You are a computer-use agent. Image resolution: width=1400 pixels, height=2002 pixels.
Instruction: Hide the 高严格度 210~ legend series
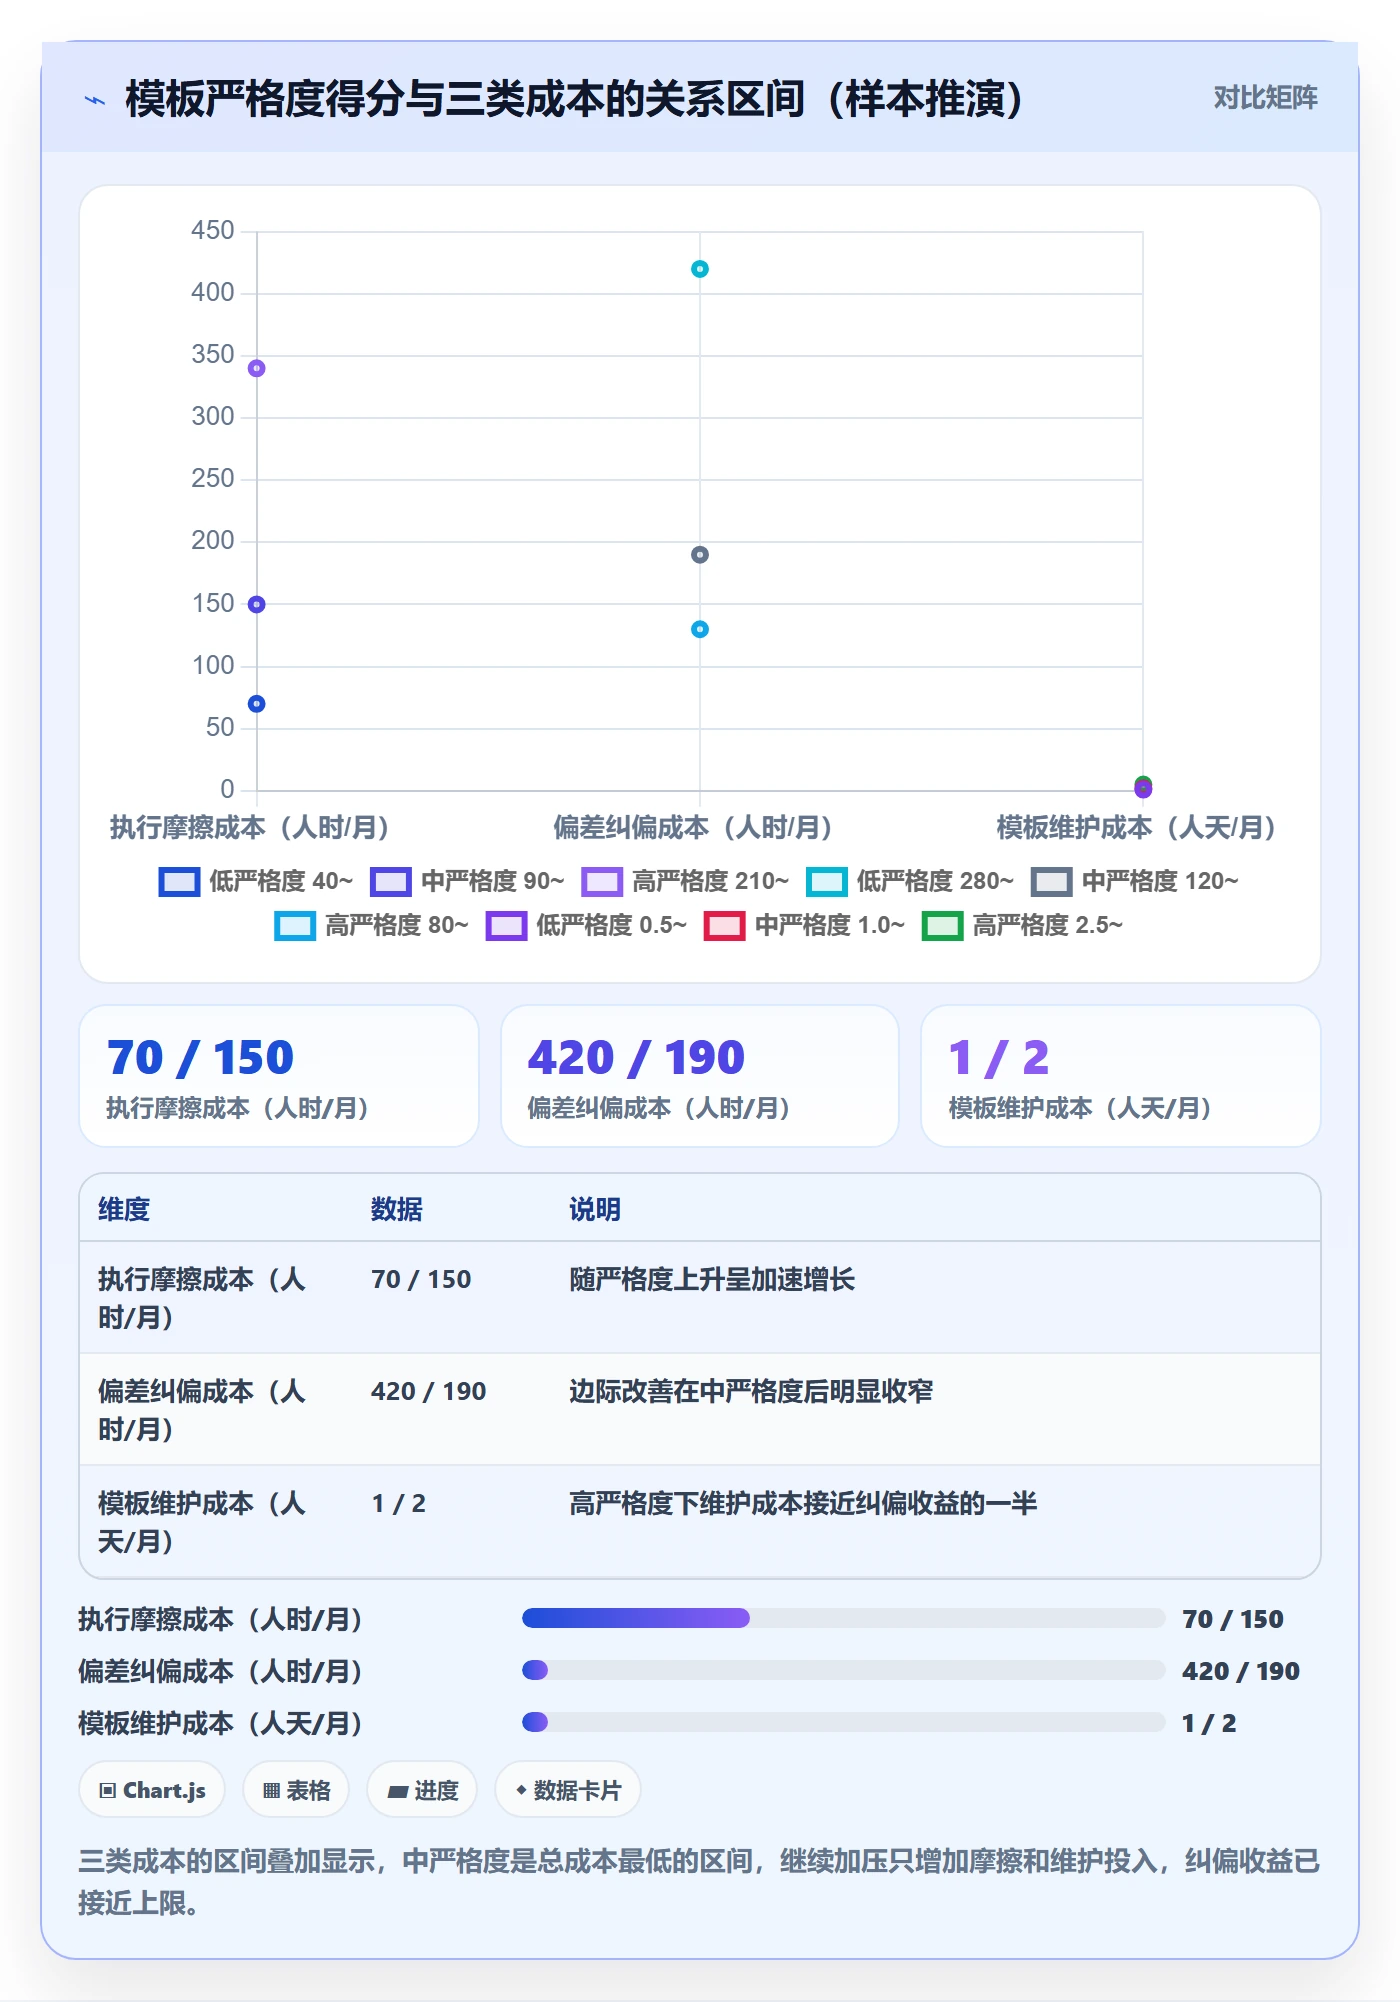point(685,881)
